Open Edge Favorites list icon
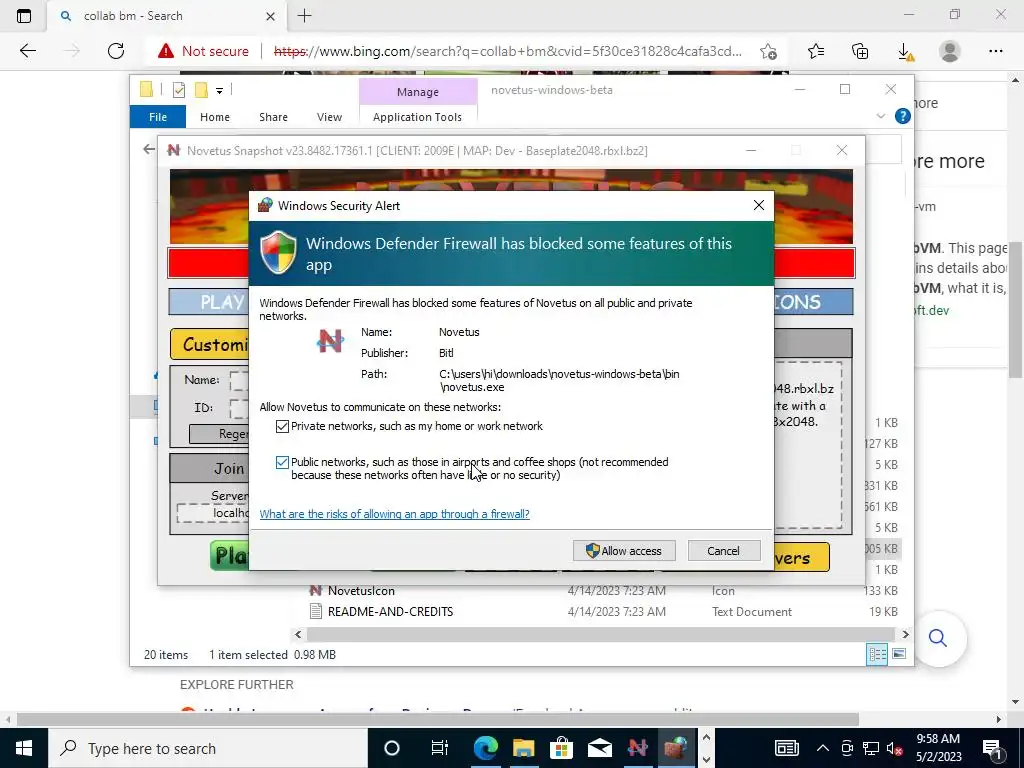 pos(816,51)
